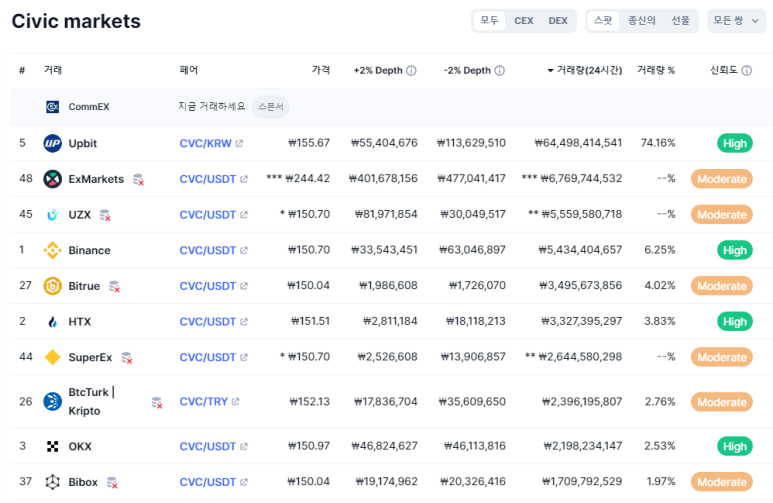
Task: Click the +2% Depth info icon
Action: pyautogui.click(x=411, y=71)
